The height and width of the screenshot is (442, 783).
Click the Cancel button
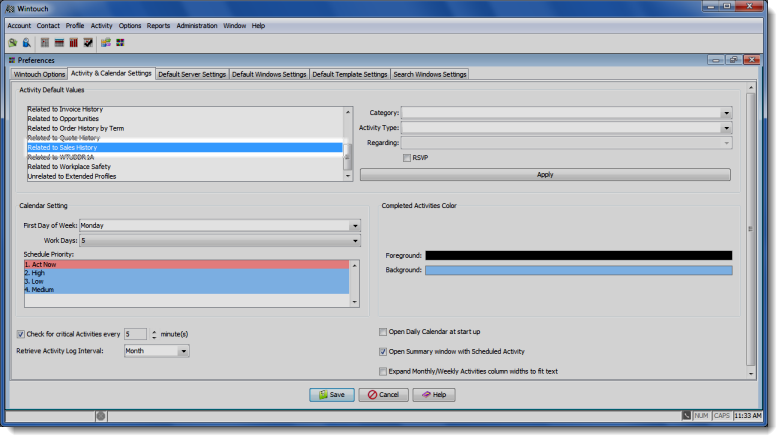click(384, 395)
